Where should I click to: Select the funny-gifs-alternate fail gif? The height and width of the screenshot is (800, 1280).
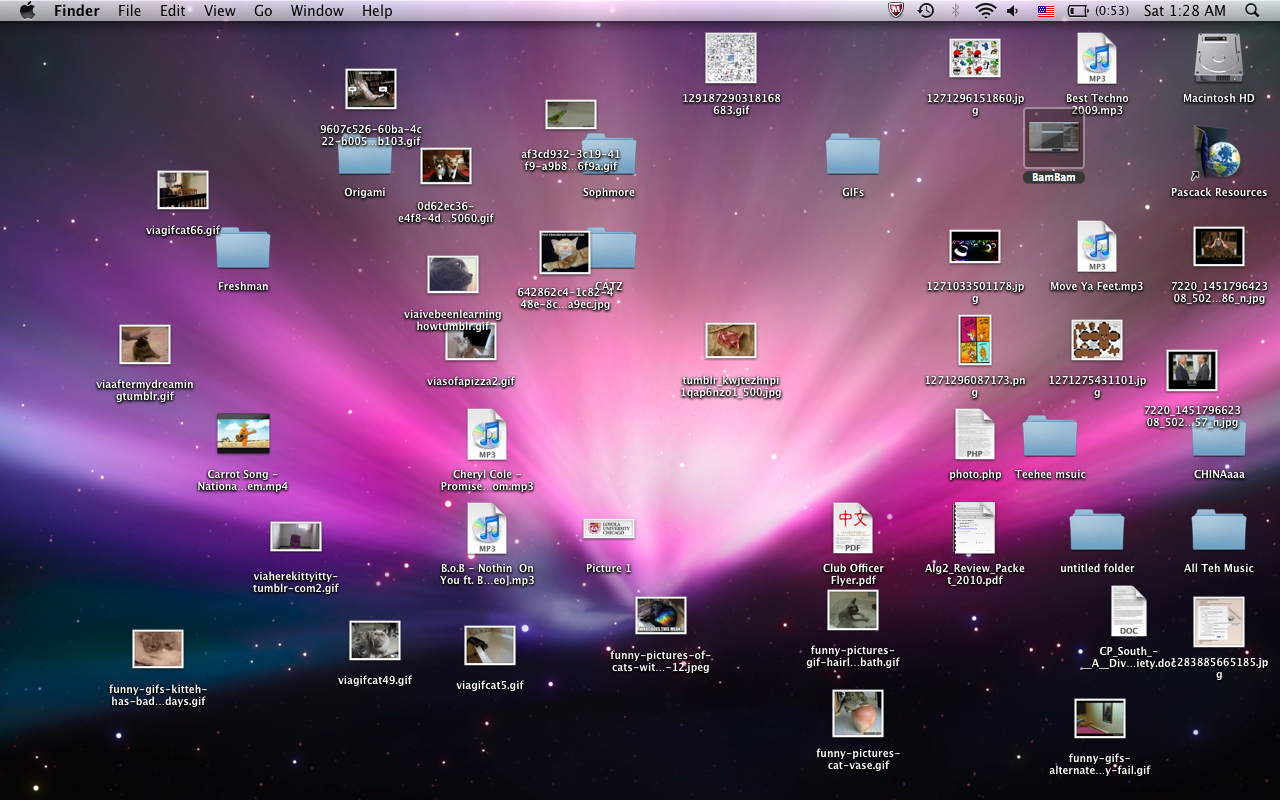[x=1100, y=718]
